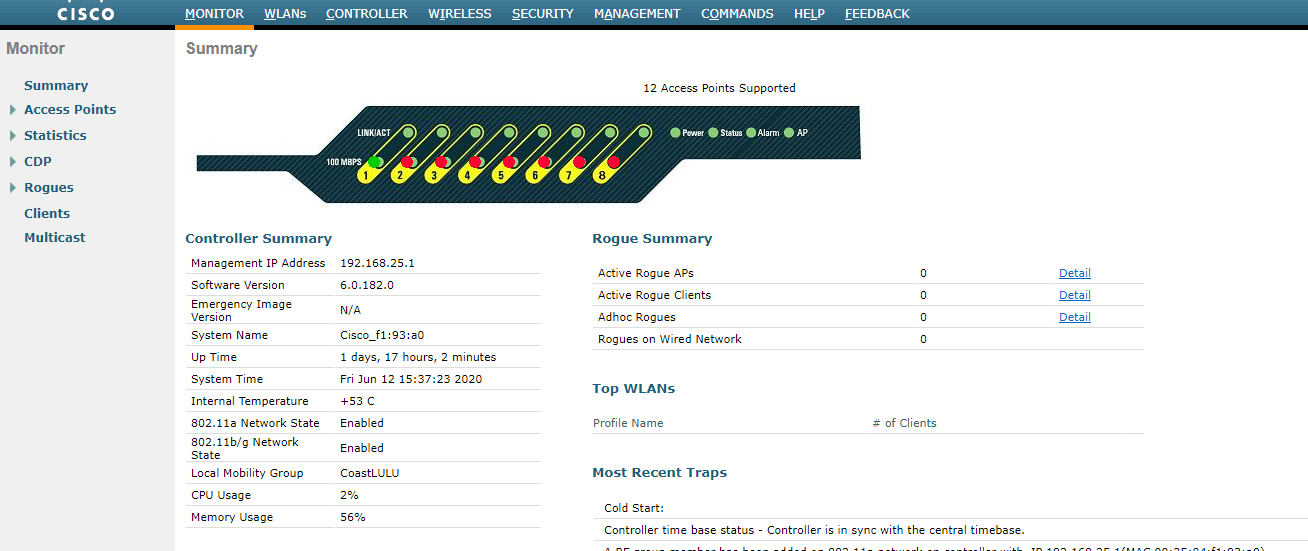Screen dimensions: 1308x551
Task: Click the 802.11a Network State Enabled value
Action: click(362, 423)
